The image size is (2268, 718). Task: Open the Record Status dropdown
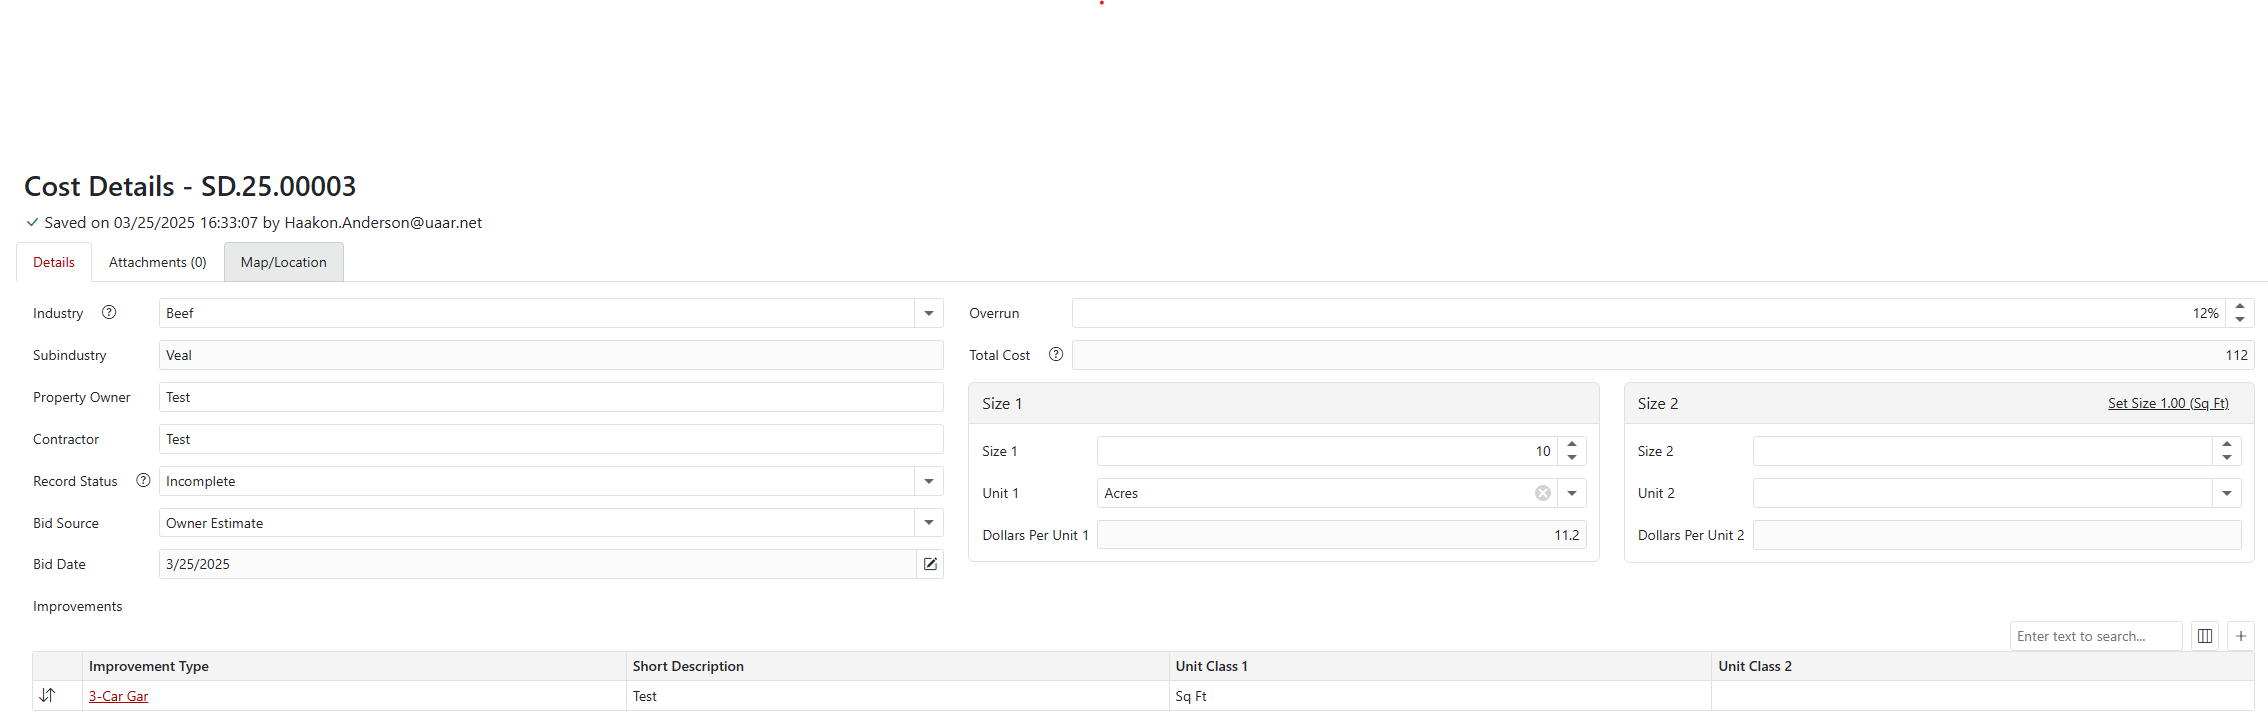click(928, 481)
